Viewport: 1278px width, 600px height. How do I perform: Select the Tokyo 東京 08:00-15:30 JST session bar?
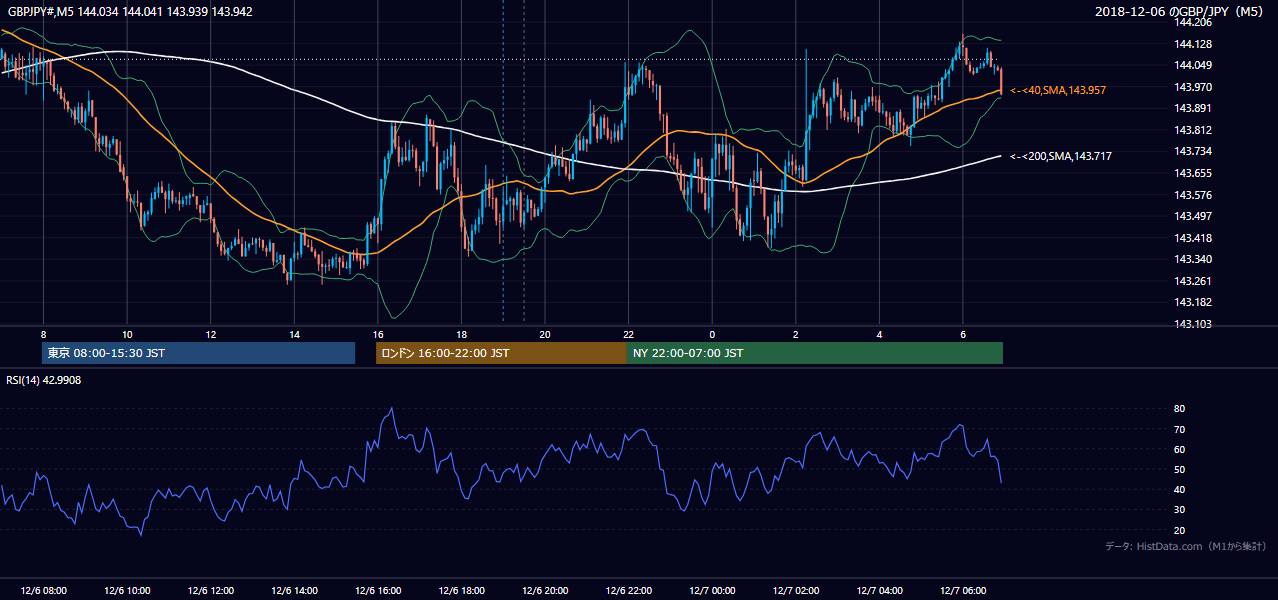[x=199, y=353]
